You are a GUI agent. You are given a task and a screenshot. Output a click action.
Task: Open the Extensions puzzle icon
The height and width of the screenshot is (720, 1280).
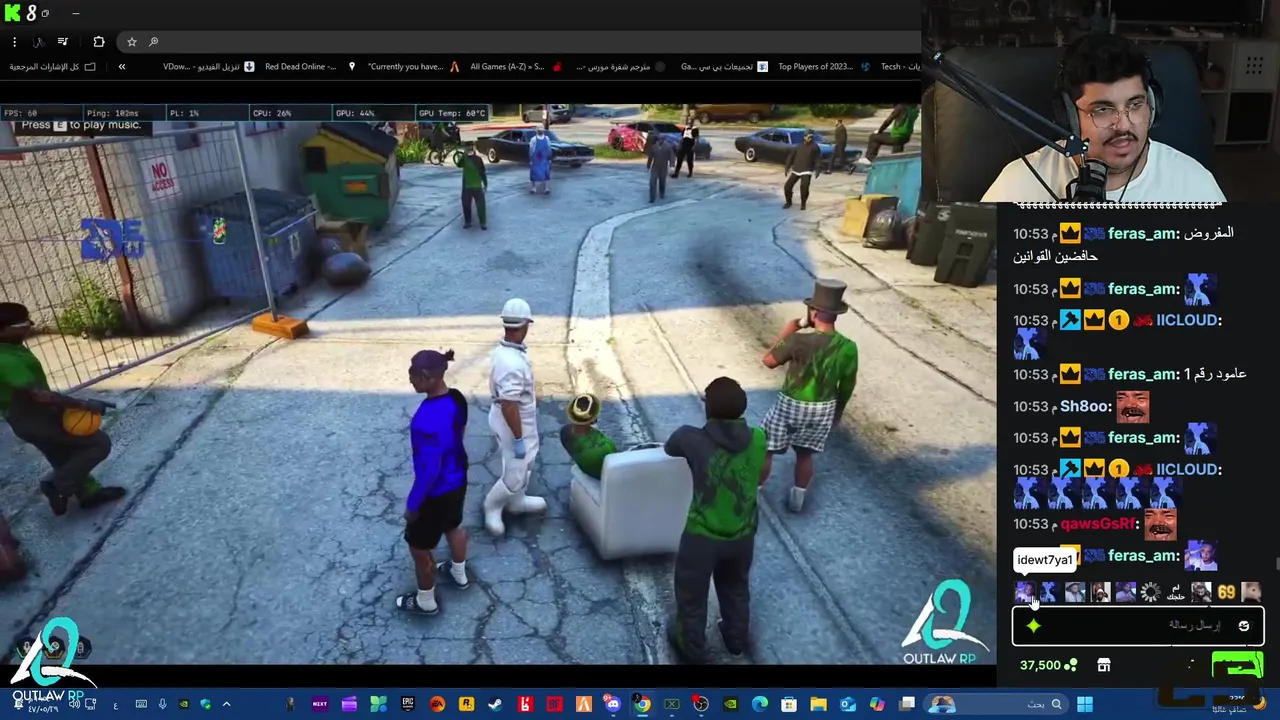click(x=98, y=41)
